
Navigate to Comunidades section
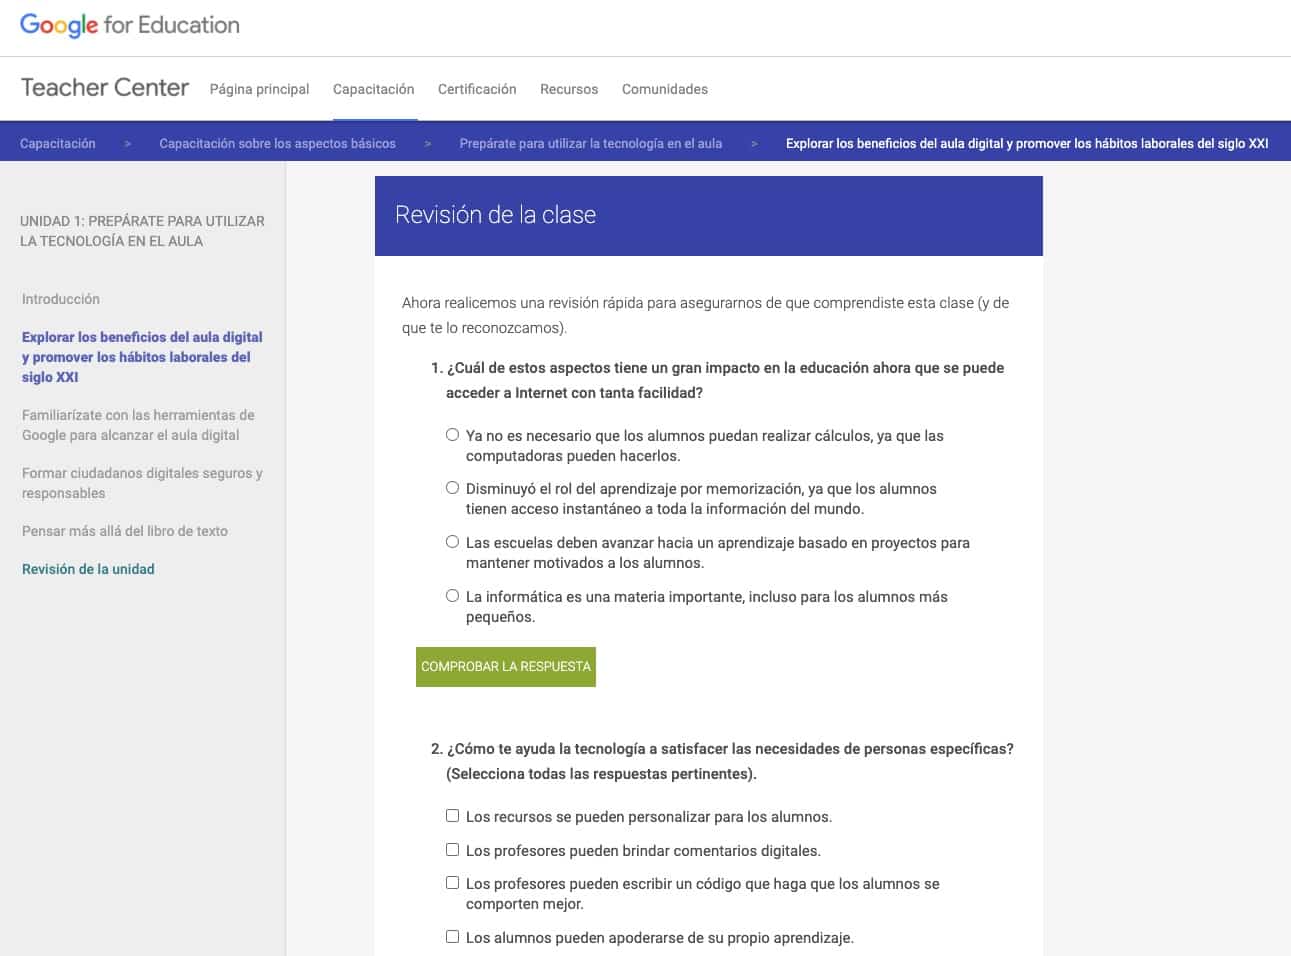pos(664,89)
